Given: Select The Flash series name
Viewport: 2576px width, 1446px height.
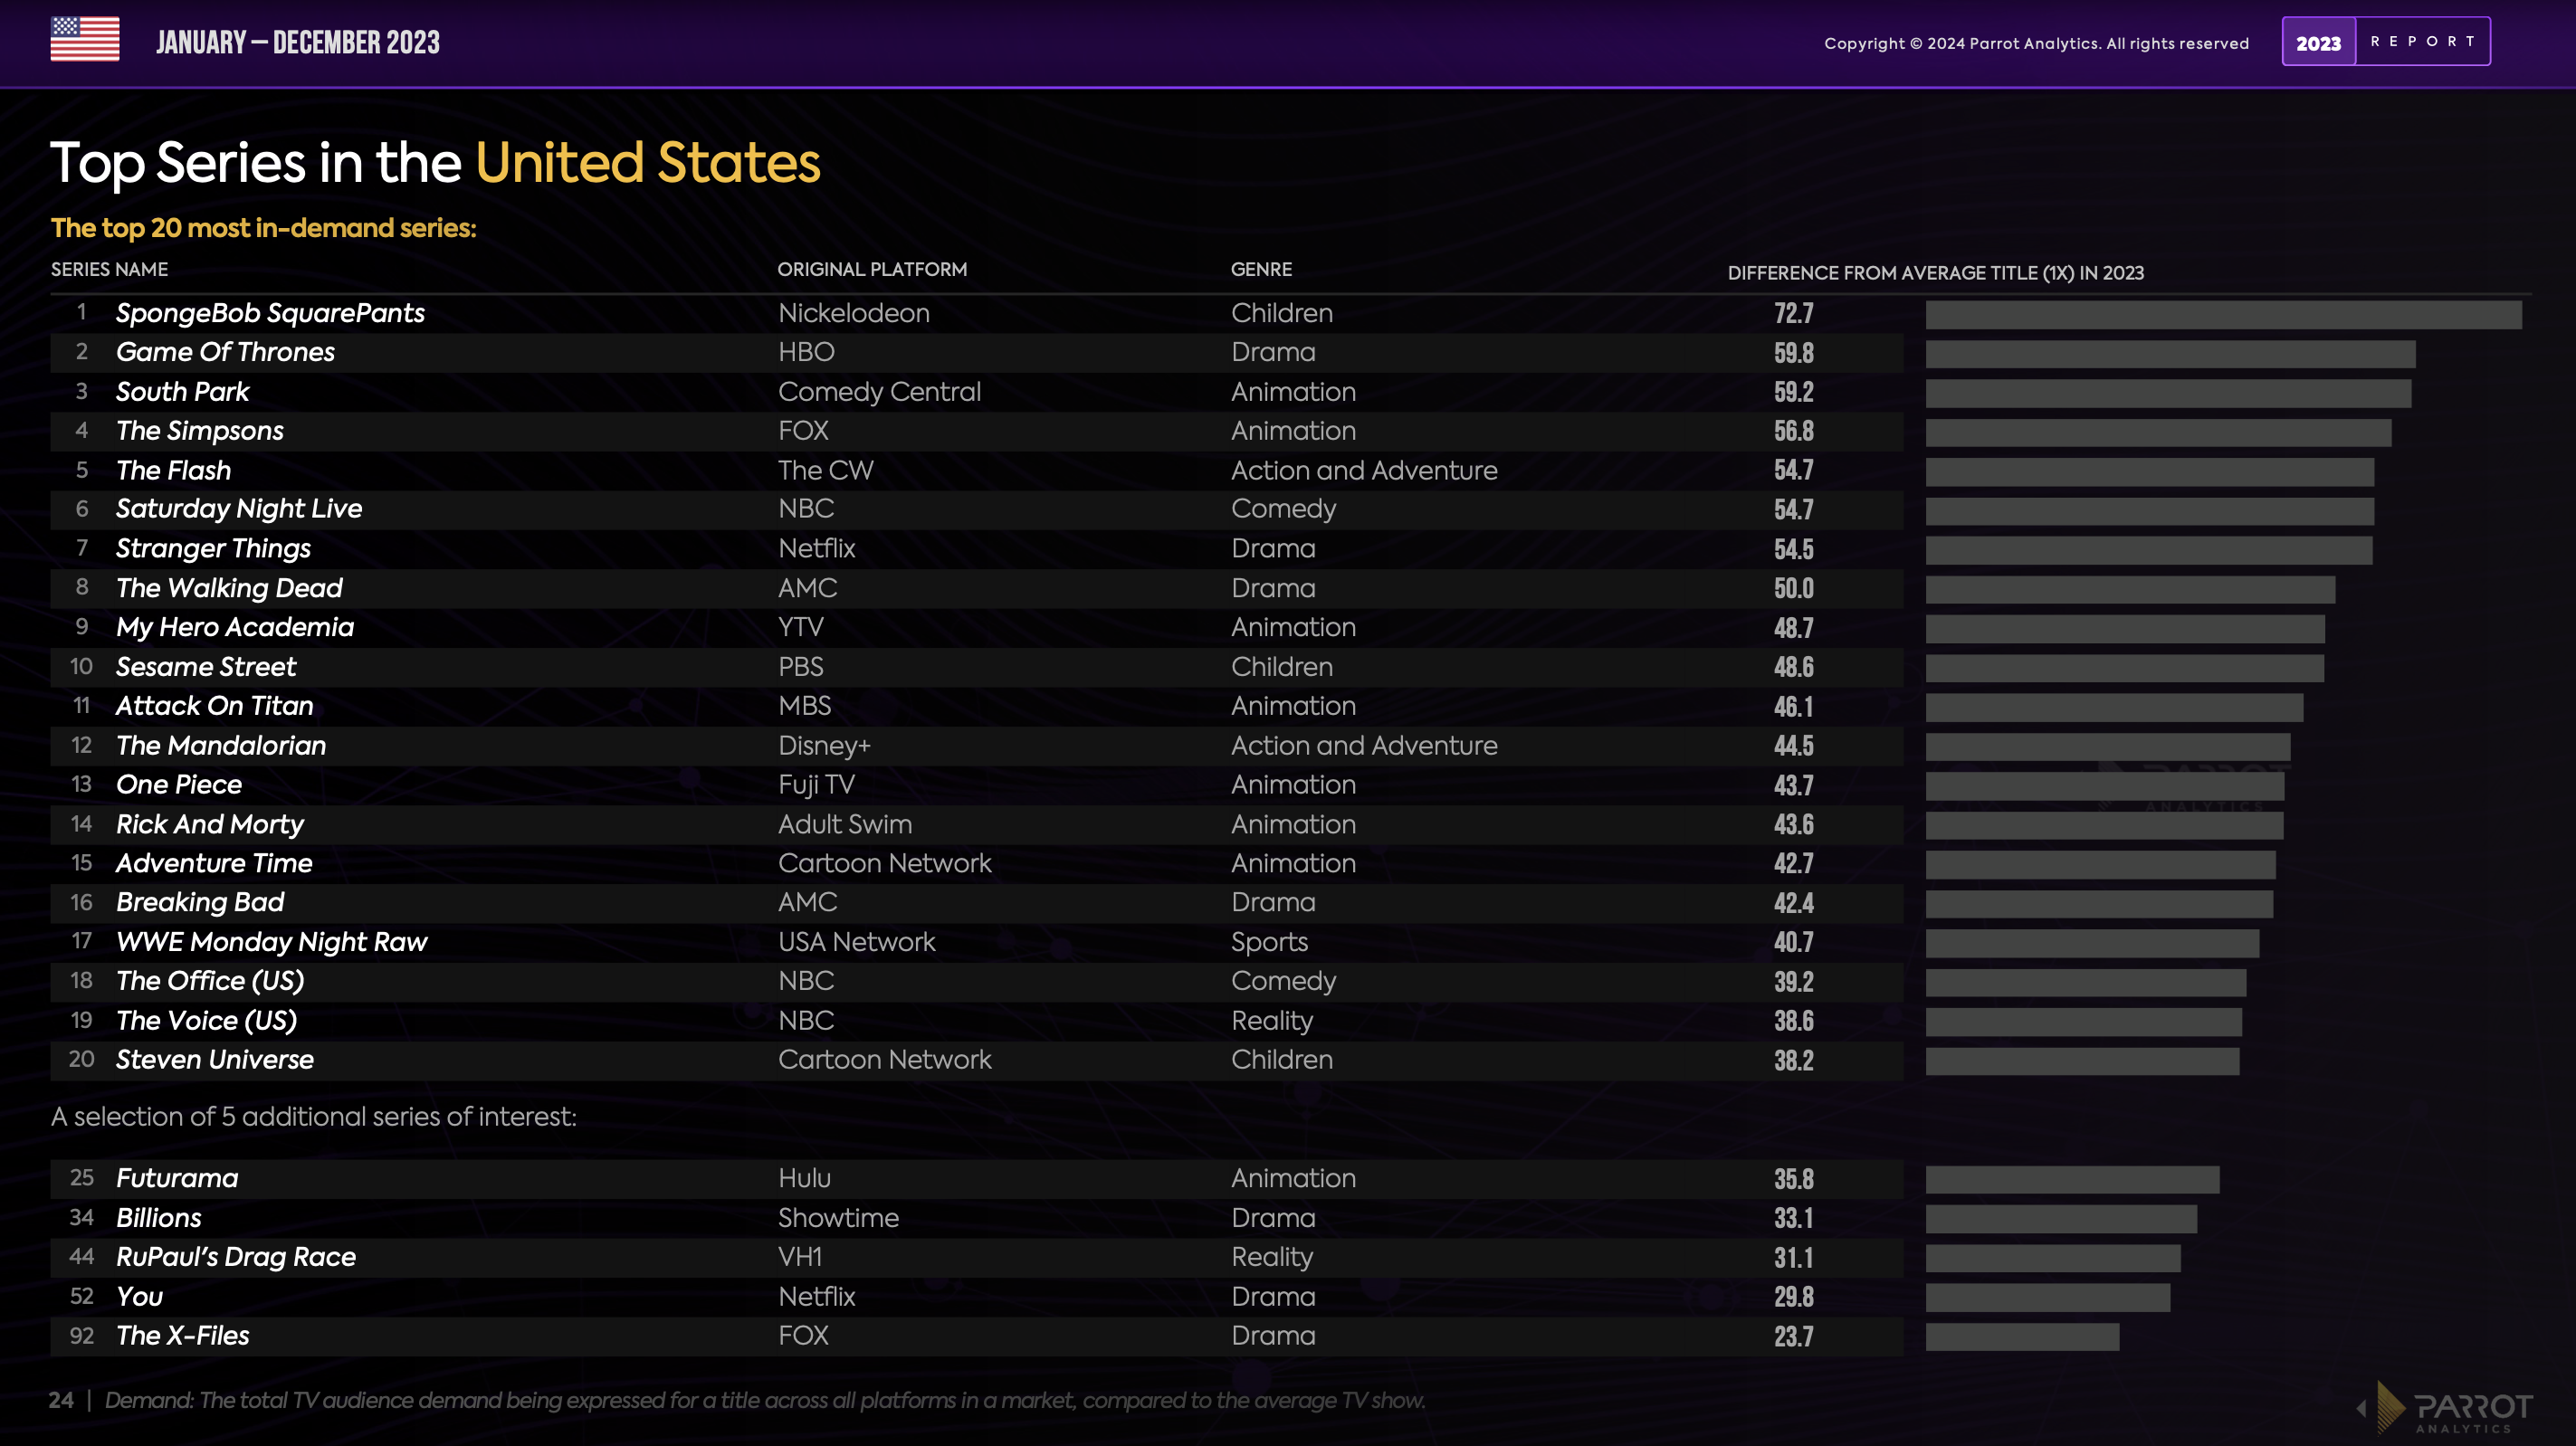Looking at the screenshot, I should 173,470.
